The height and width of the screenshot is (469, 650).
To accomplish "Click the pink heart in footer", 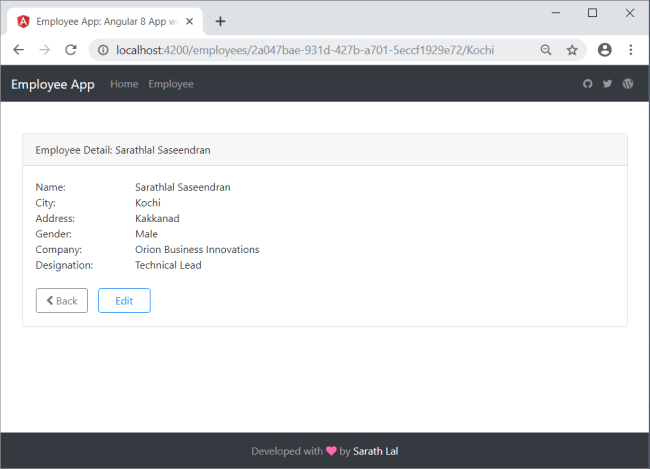I will [331, 450].
